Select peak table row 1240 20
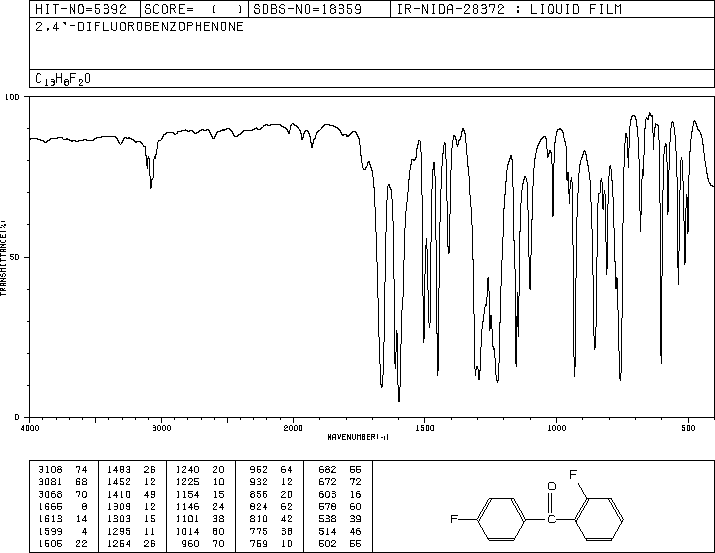The image size is (715, 553). pyautogui.click(x=200, y=470)
